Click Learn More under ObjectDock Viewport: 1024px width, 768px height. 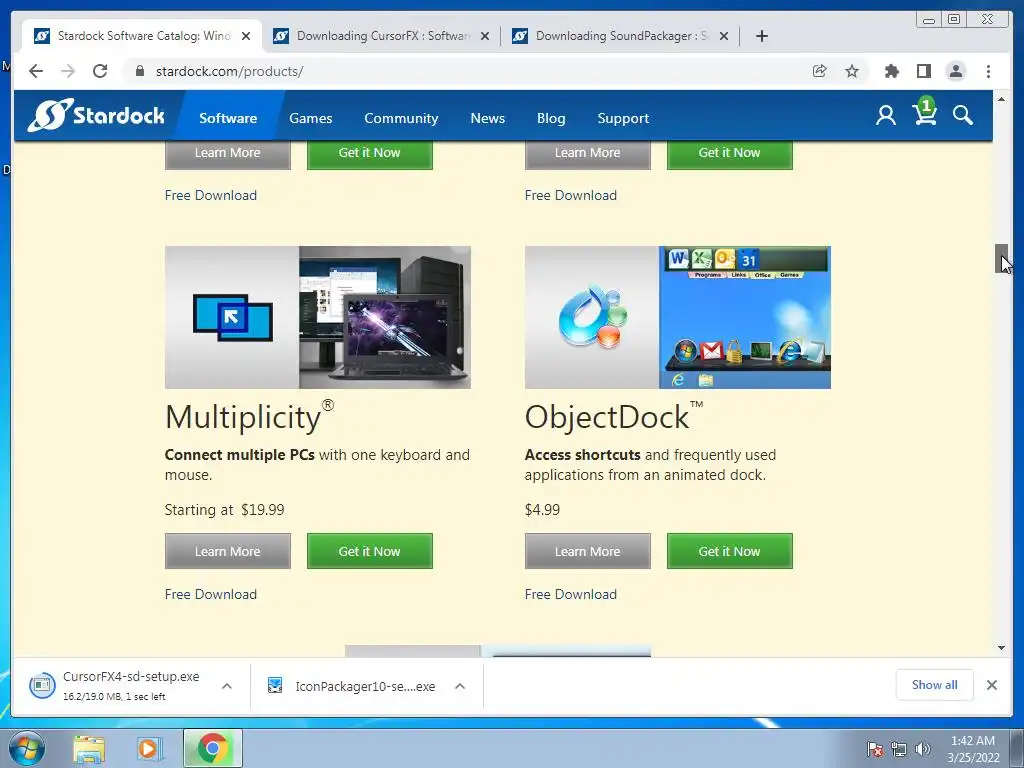[x=587, y=551]
